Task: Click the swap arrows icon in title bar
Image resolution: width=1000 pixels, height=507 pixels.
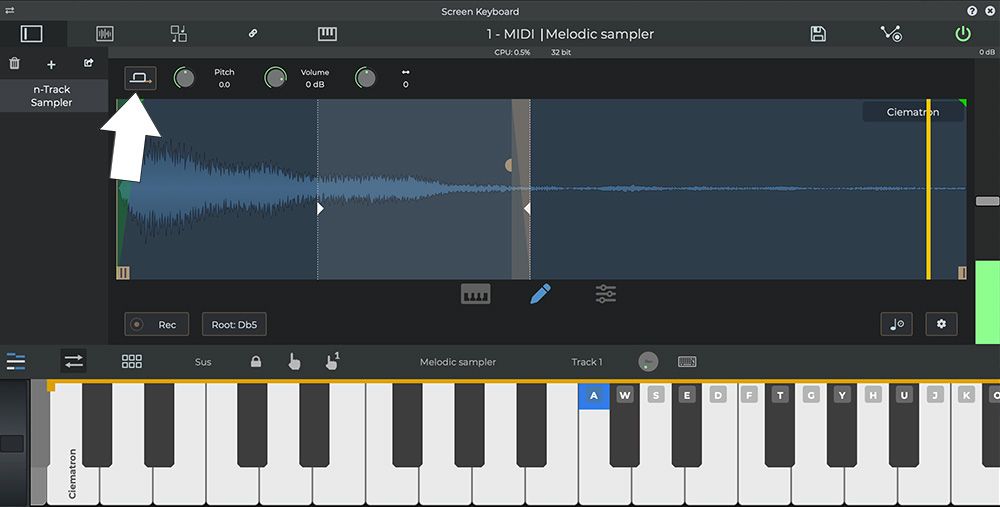Action: click(10, 11)
